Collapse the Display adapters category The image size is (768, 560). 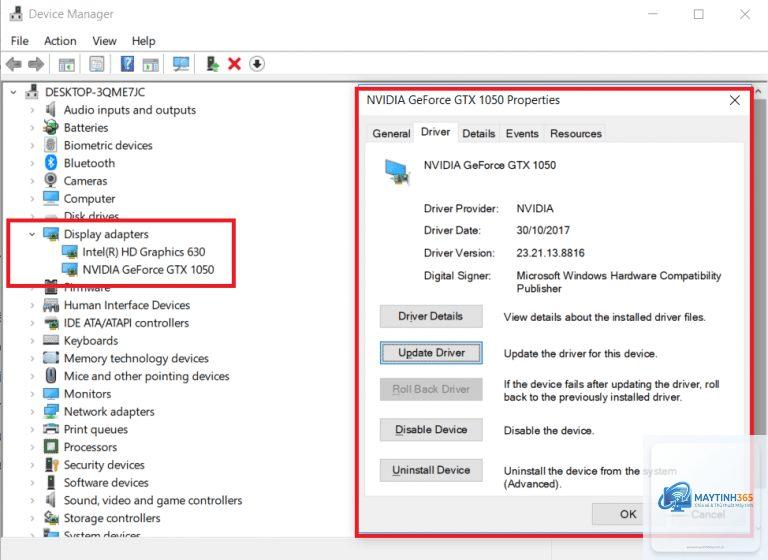click(32, 234)
